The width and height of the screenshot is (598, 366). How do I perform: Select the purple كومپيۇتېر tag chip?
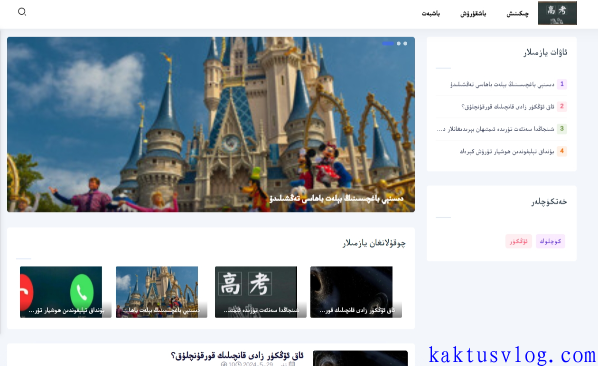[550, 241]
